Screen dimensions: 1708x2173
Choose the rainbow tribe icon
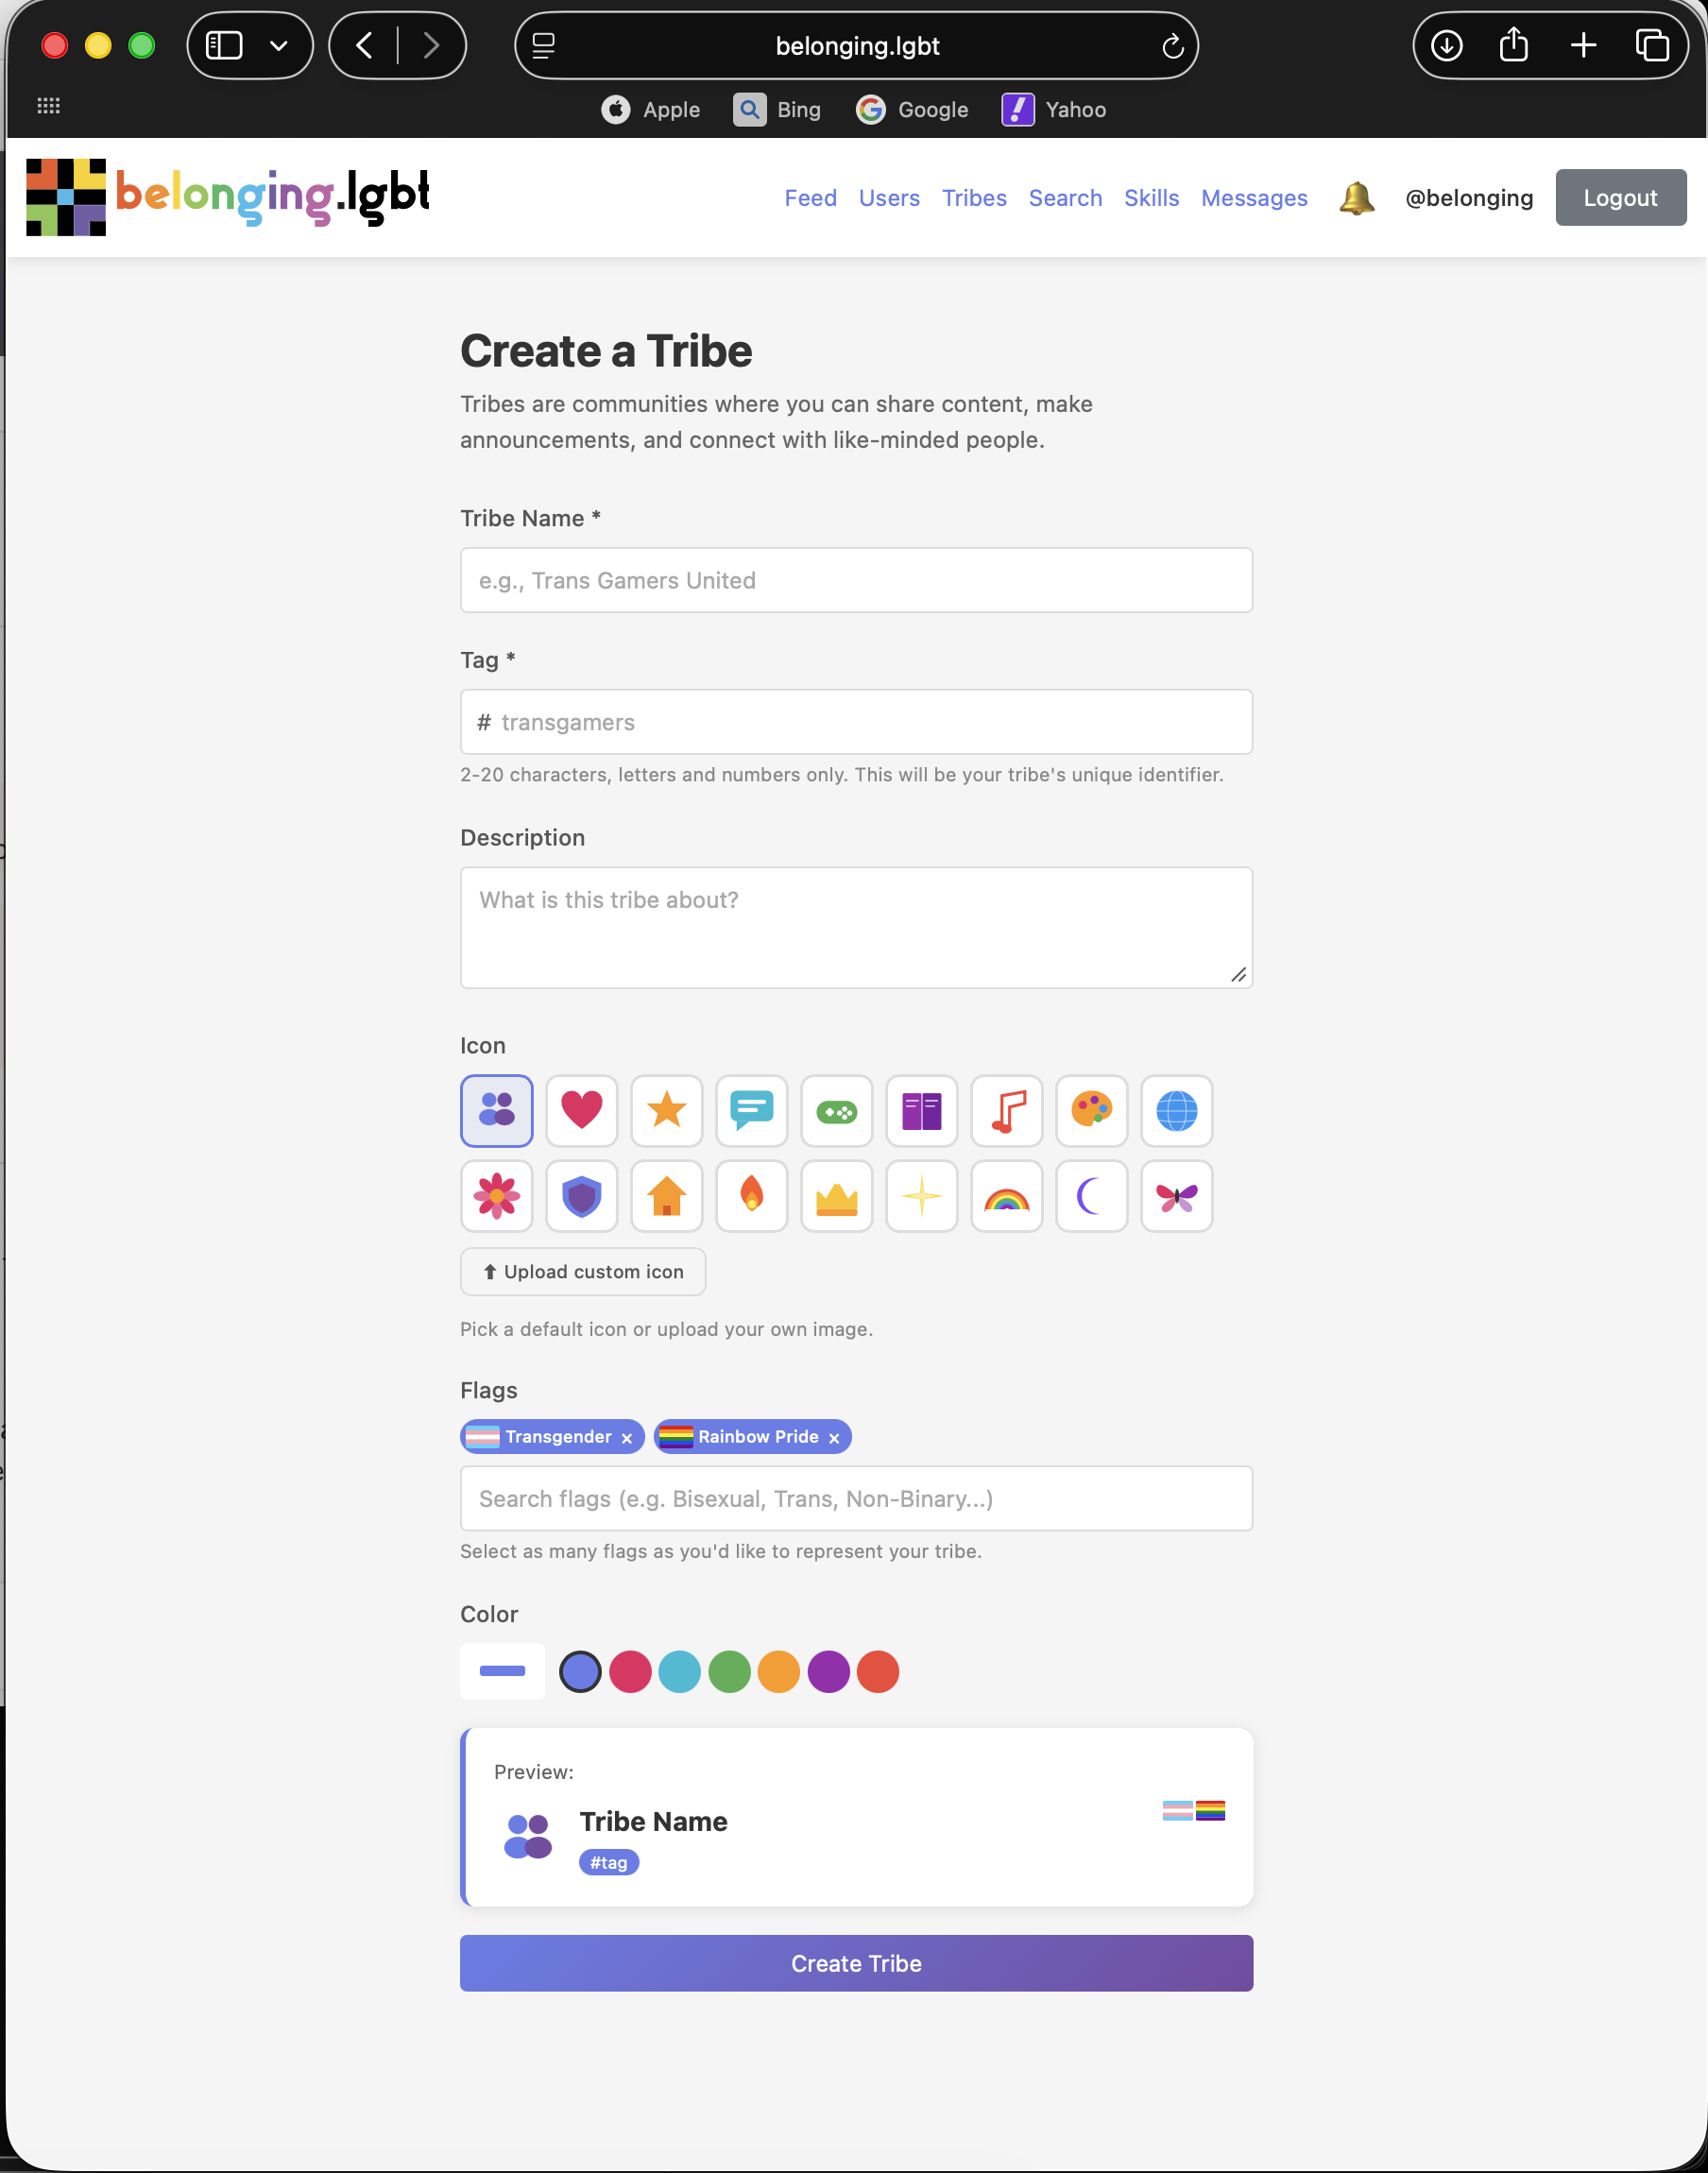point(1006,1195)
